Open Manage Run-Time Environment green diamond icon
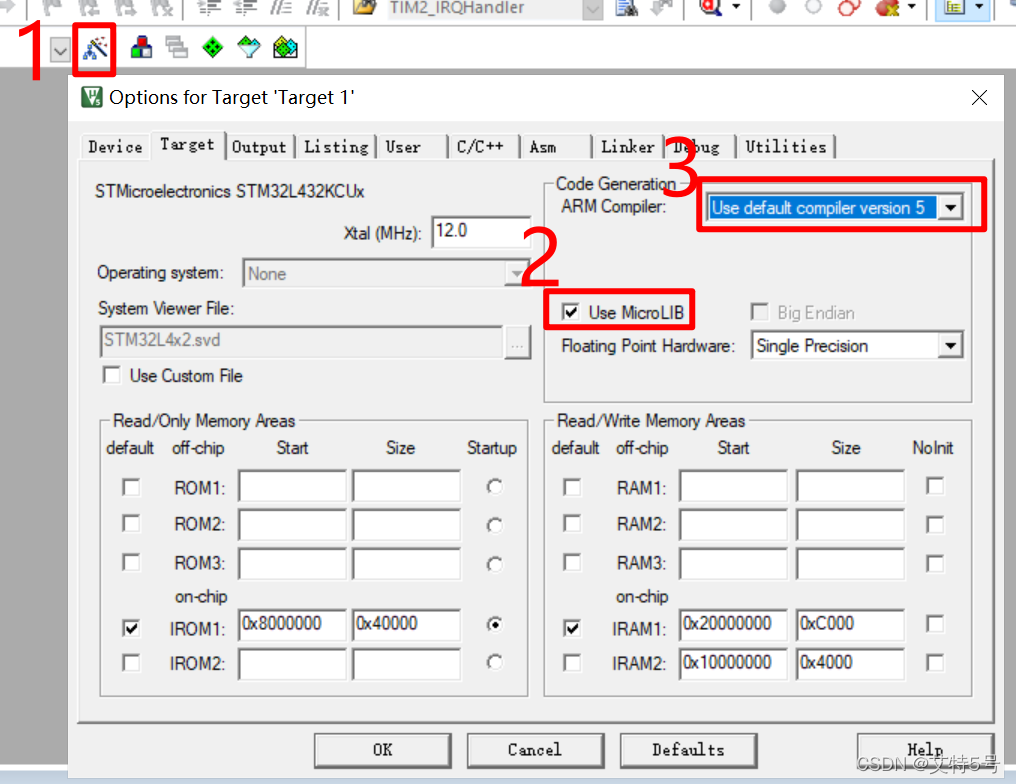Image resolution: width=1016 pixels, height=784 pixels. tap(213, 47)
